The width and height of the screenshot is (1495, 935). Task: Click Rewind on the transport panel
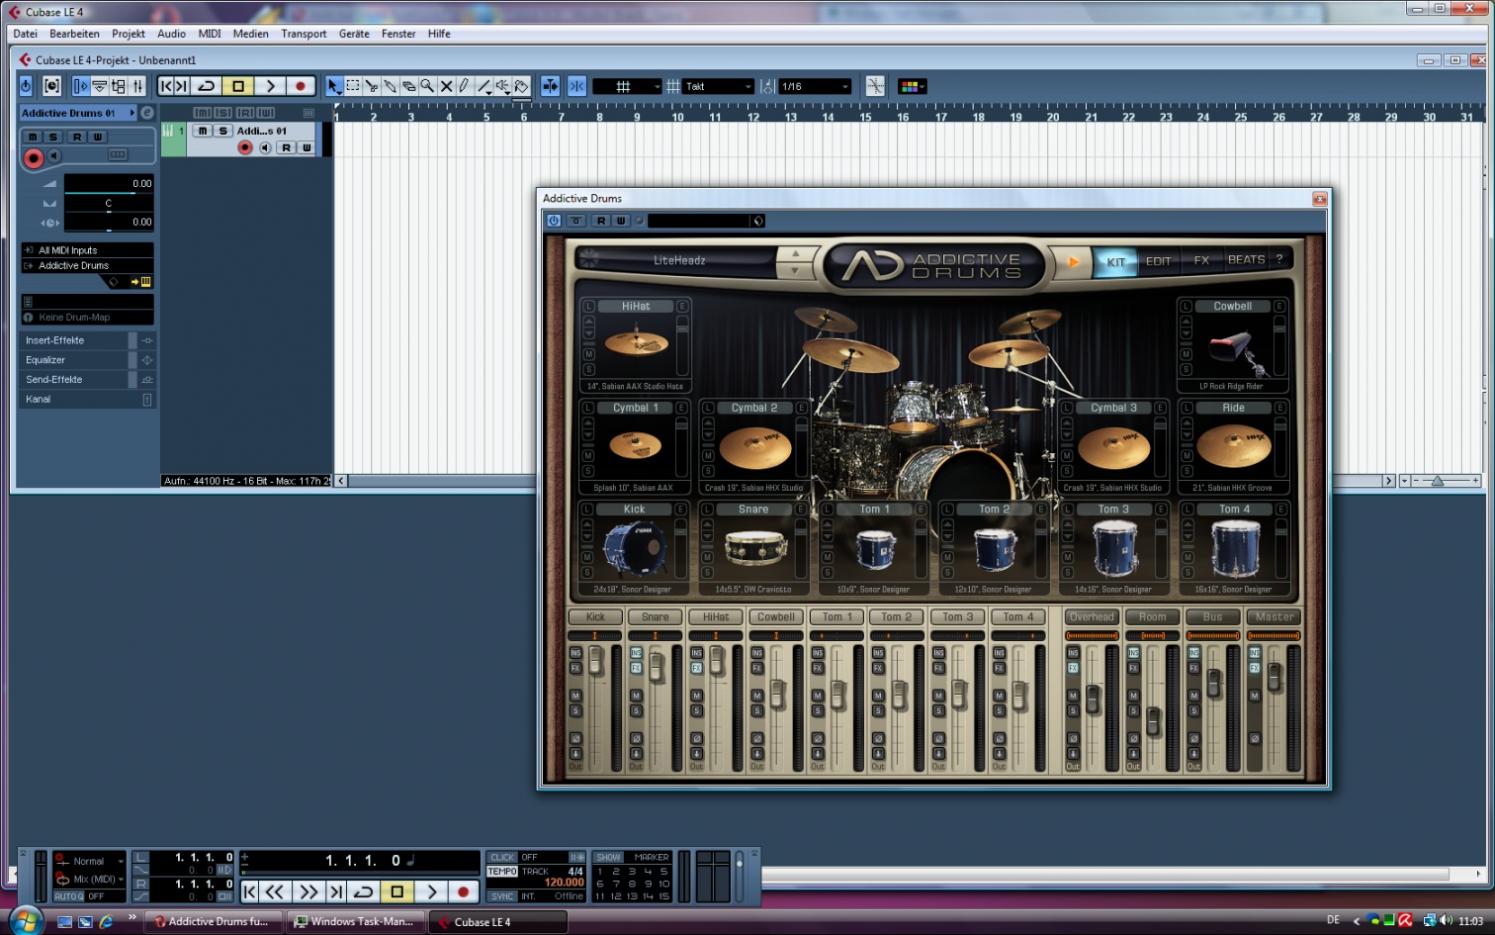point(276,891)
